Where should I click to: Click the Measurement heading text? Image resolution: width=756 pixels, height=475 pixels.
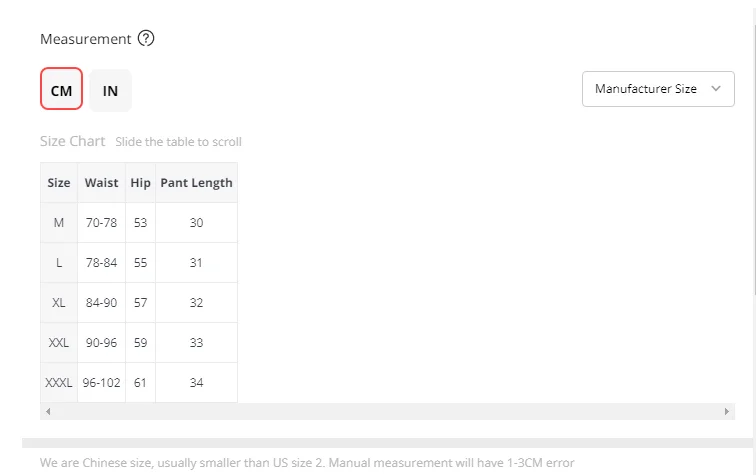85,39
